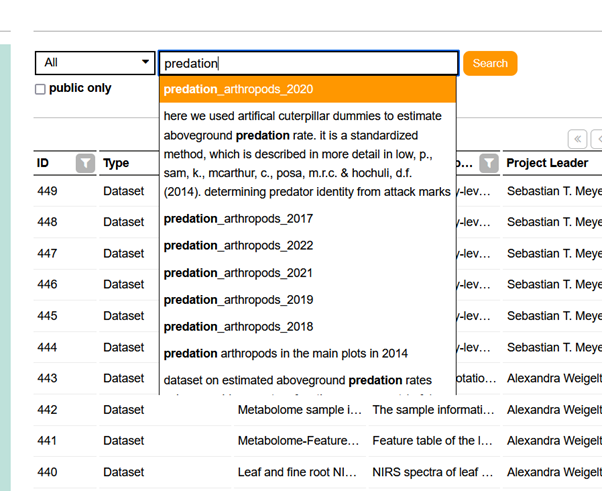Click ID cell 447

pyautogui.click(x=47, y=253)
